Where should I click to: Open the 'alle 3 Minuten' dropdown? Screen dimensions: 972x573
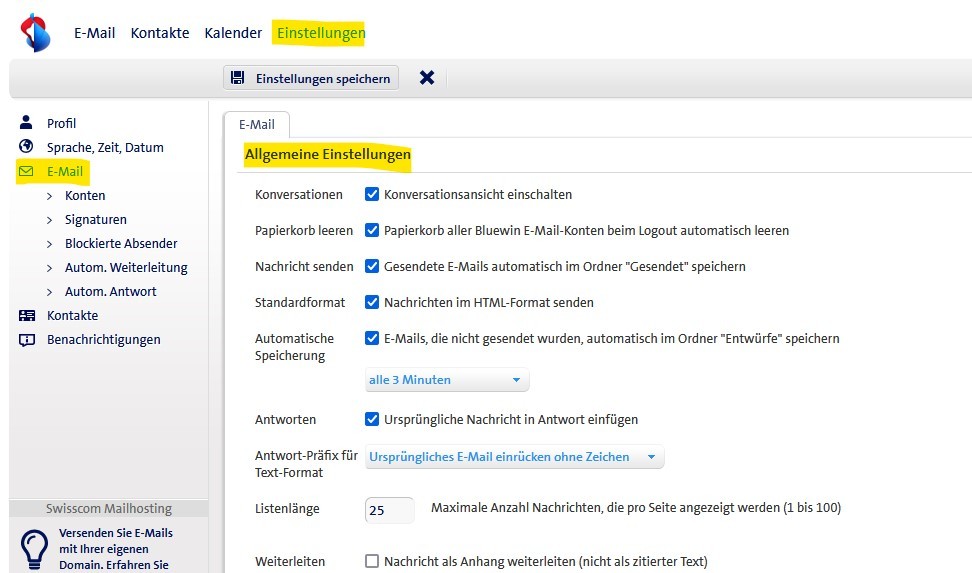pos(446,380)
